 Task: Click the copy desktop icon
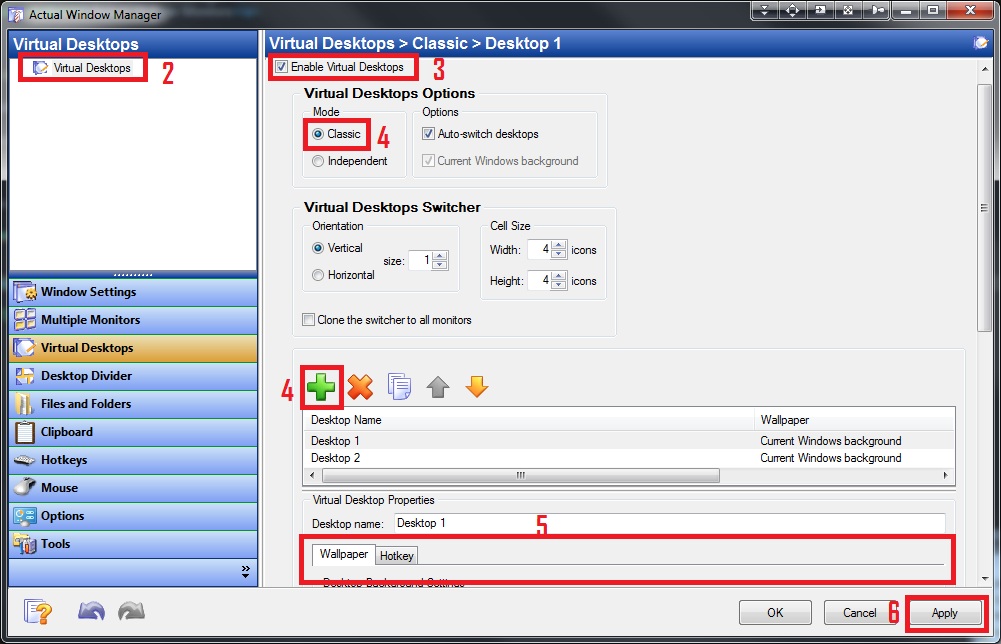(400, 387)
